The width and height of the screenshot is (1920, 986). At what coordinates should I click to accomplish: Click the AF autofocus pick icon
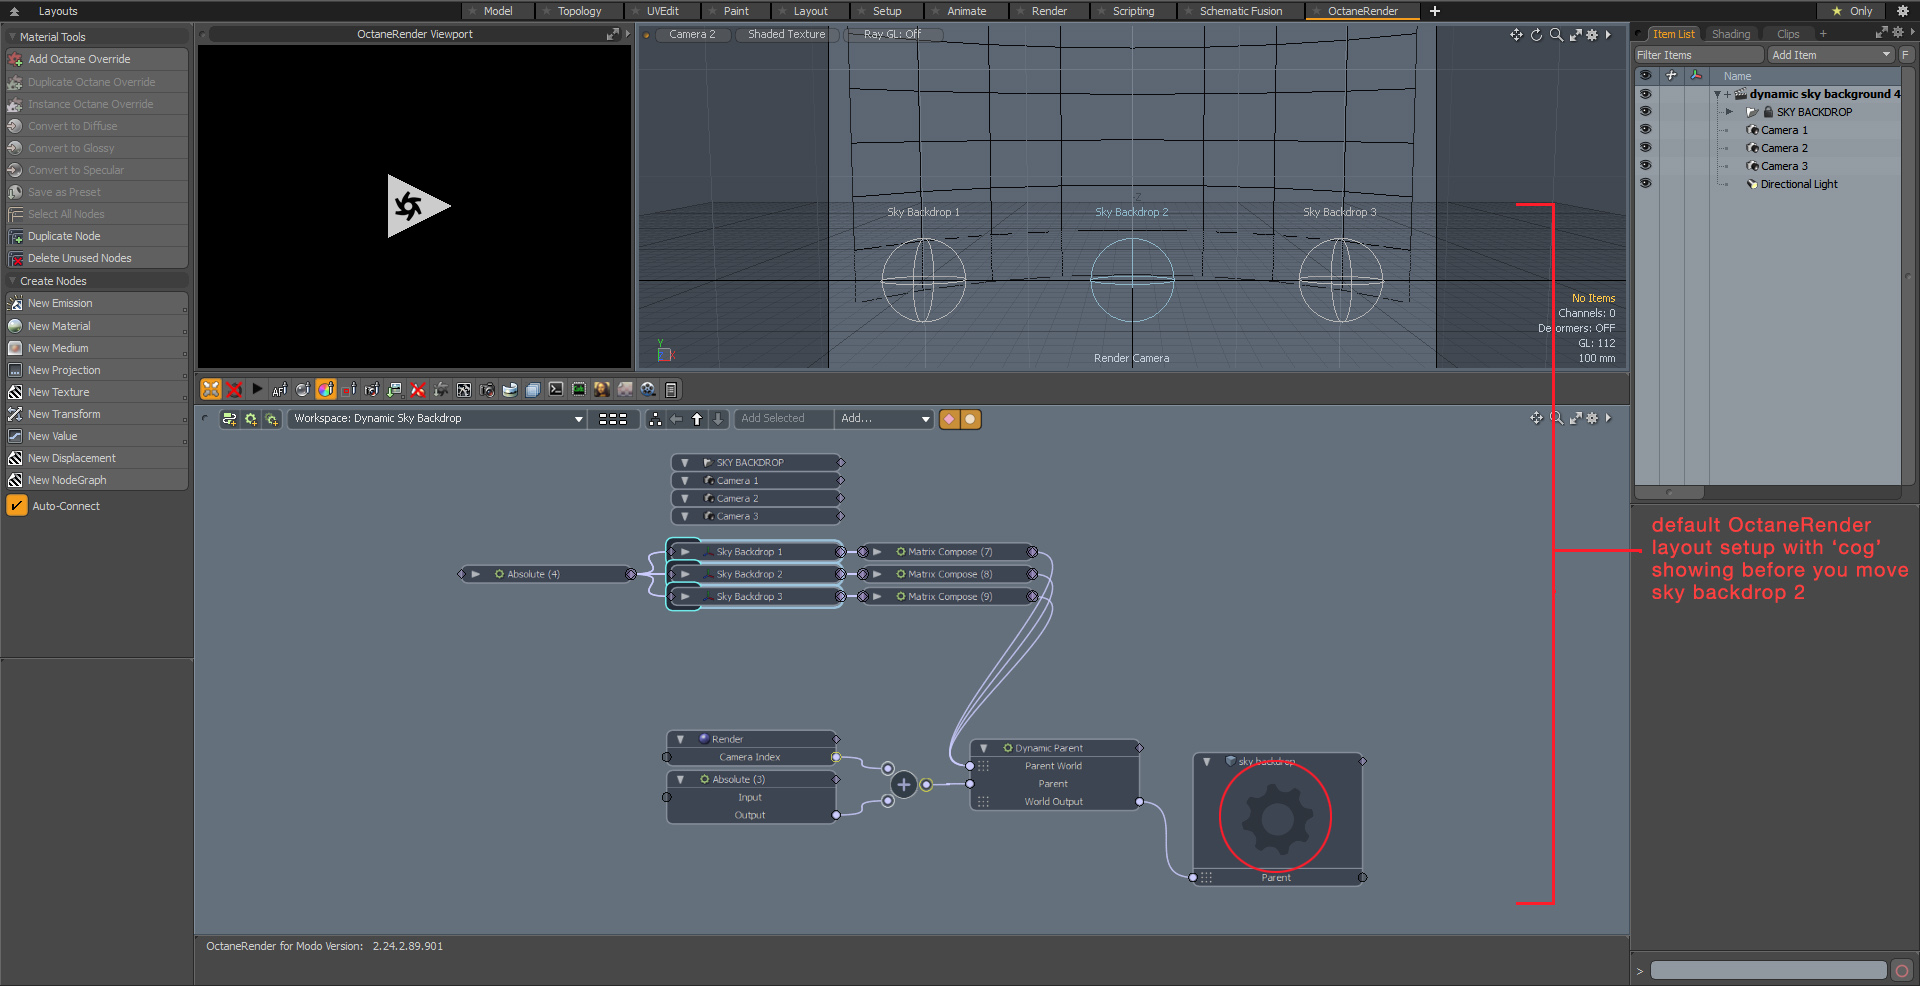tap(280, 390)
